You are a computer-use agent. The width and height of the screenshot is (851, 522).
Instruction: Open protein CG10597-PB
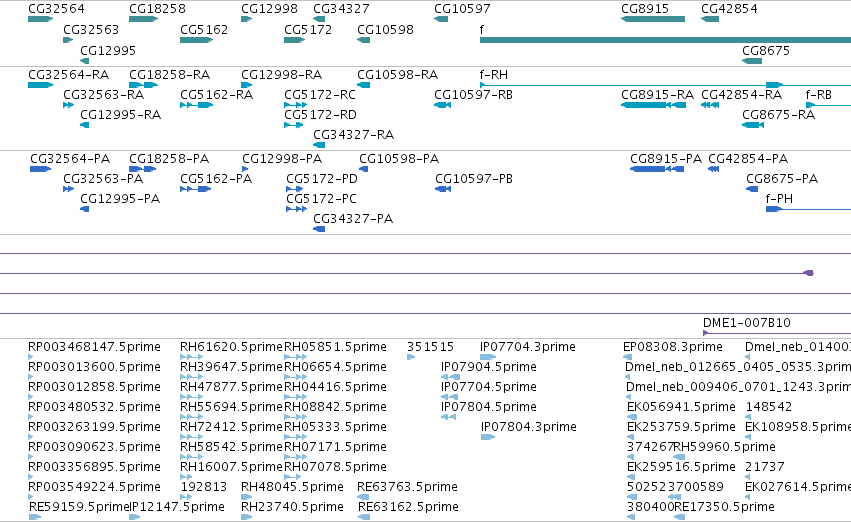point(474,179)
